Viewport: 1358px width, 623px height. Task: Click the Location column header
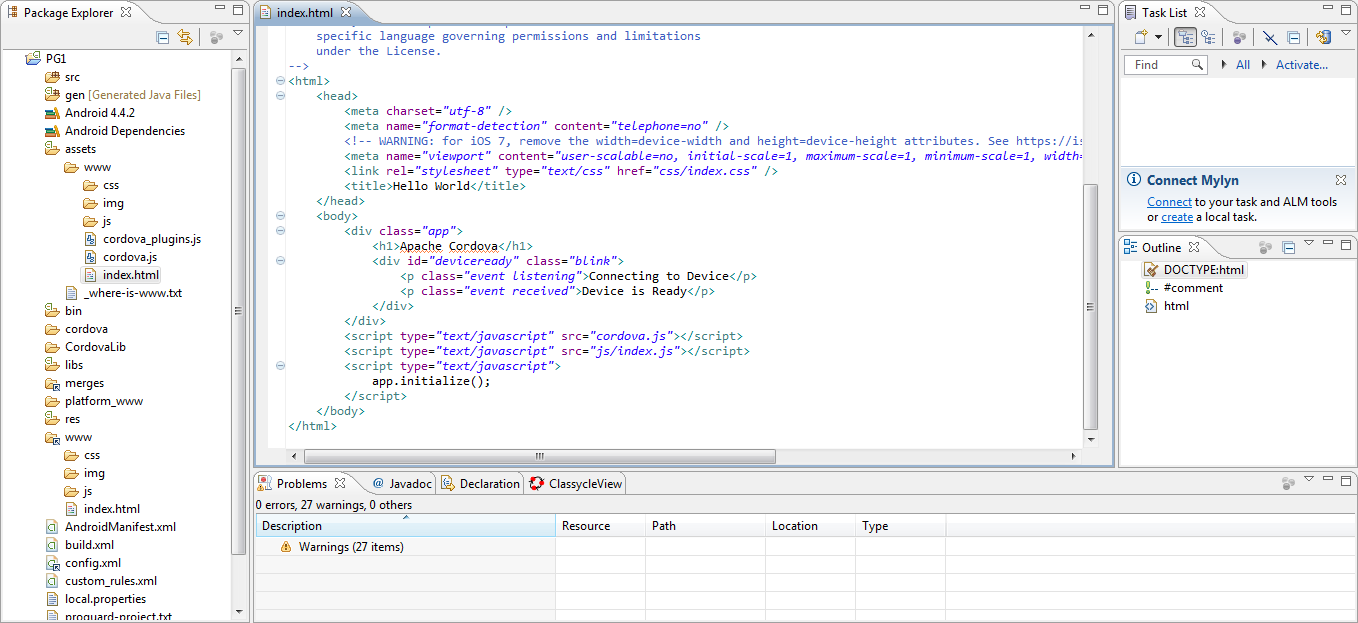[810, 526]
